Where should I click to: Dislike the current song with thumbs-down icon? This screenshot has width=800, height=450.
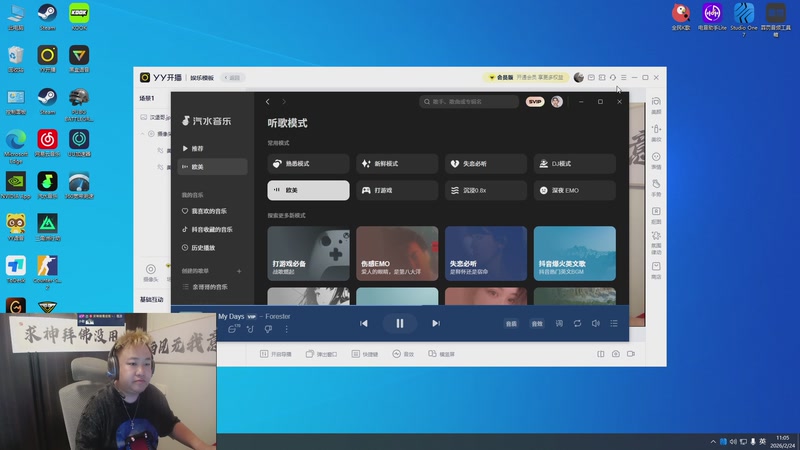(x=268, y=329)
